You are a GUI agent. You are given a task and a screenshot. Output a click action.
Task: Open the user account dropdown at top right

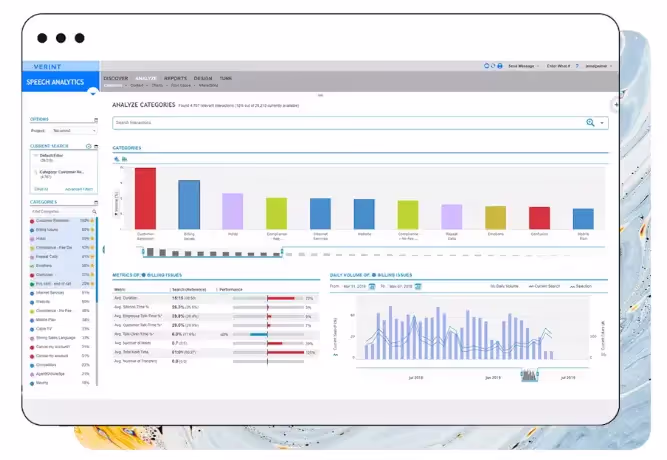[x=599, y=66]
